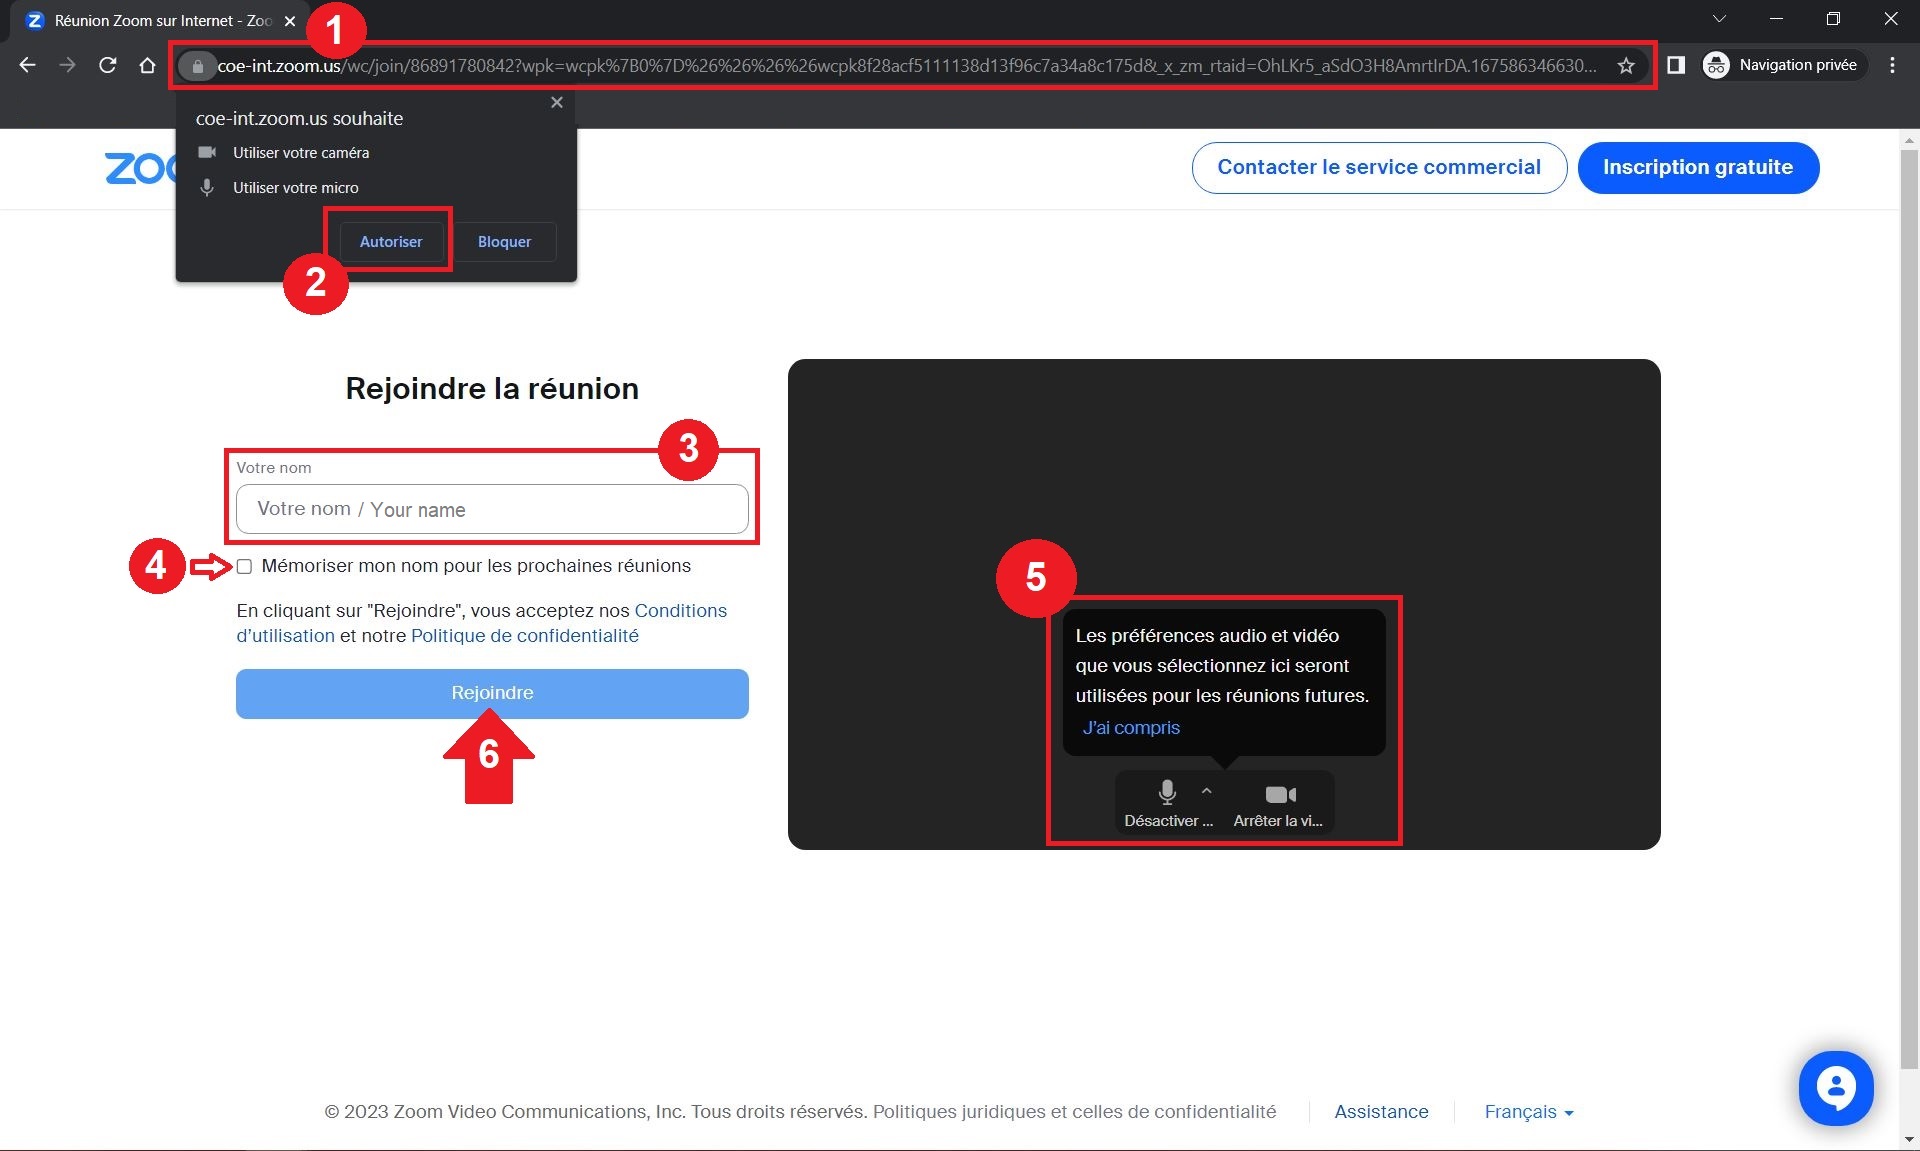Stop the video camera in preview
Viewport: 1920px width, 1151px height.
[1279, 802]
